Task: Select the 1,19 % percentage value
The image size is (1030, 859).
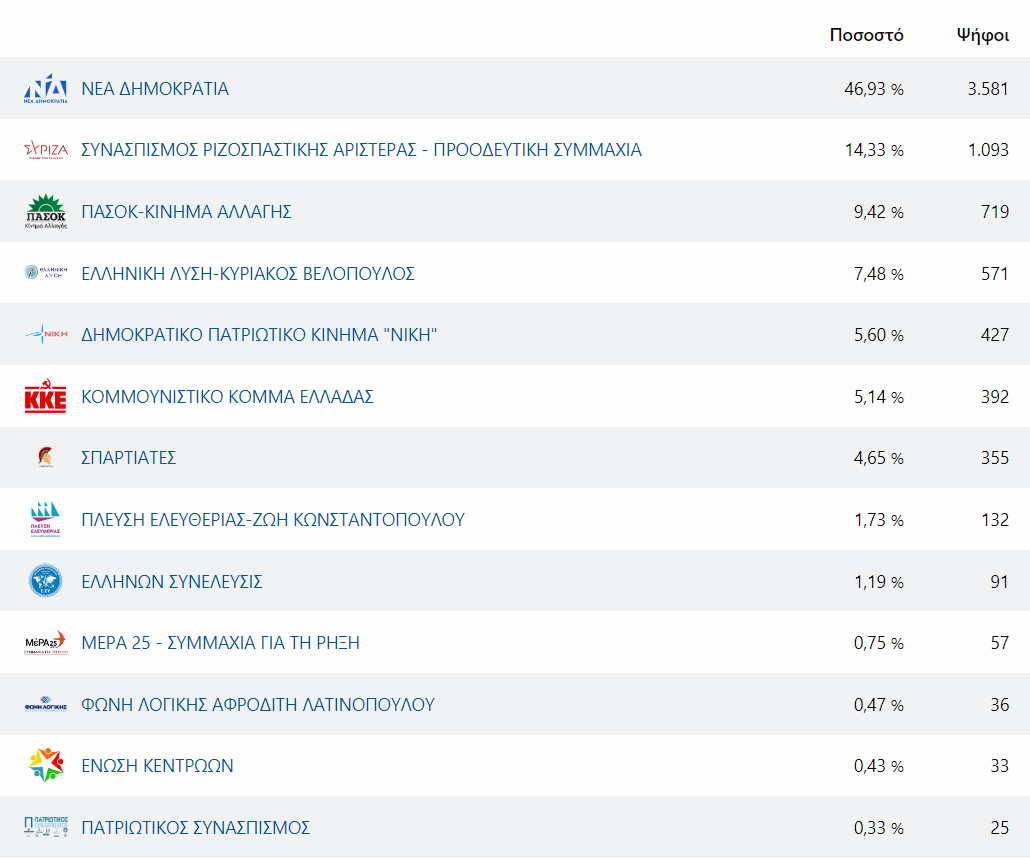Action: click(879, 582)
